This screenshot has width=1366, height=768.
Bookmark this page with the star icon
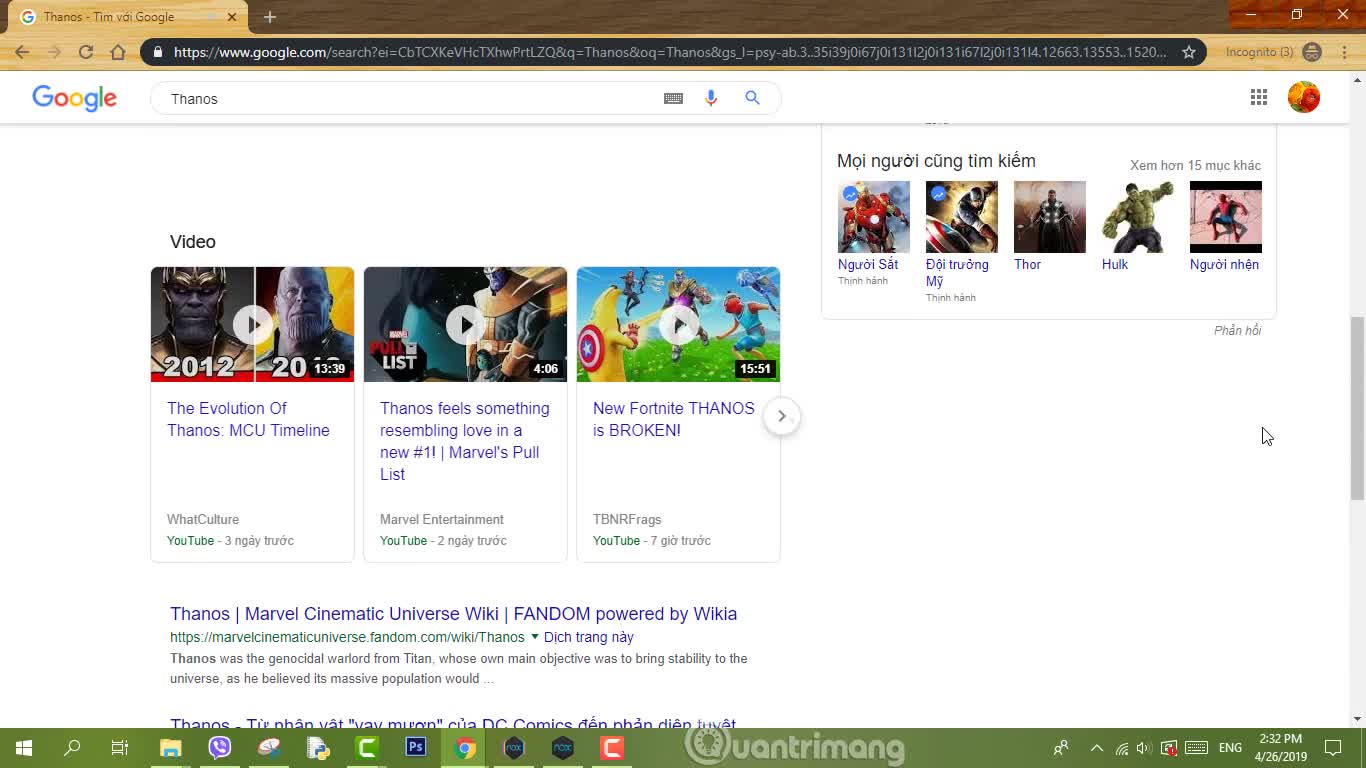tap(1189, 52)
